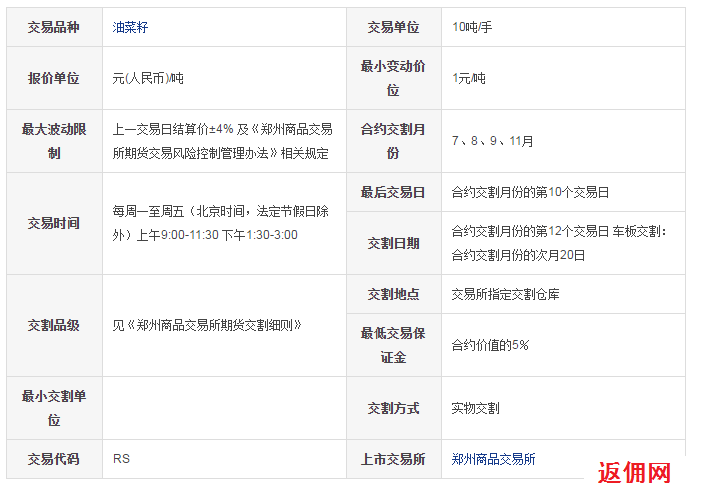Click the value 实物交割
The width and height of the screenshot is (701, 495).
click(475, 408)
